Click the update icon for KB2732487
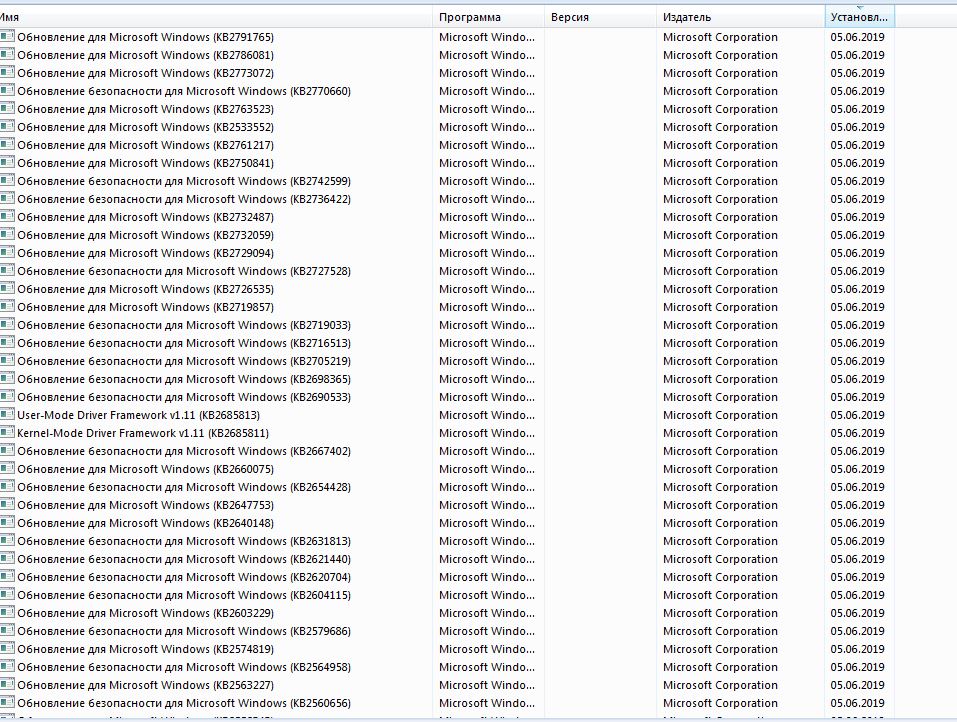Image resolution: width=957 pixels, height=722 pixels. pos(7,217)
